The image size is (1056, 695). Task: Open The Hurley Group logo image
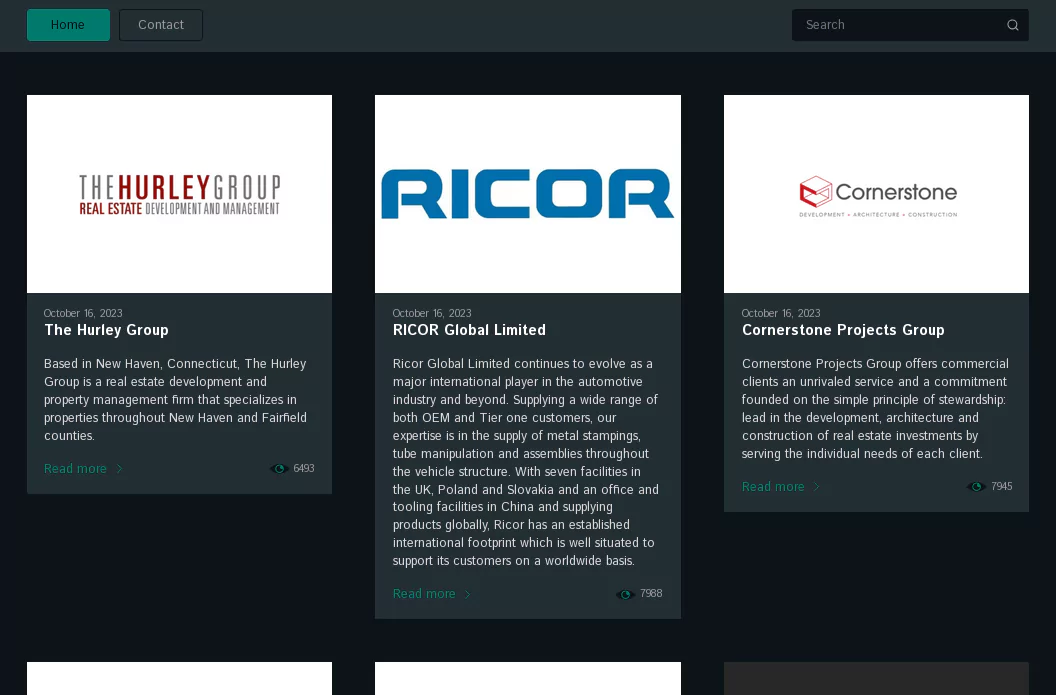click(179, 194)
